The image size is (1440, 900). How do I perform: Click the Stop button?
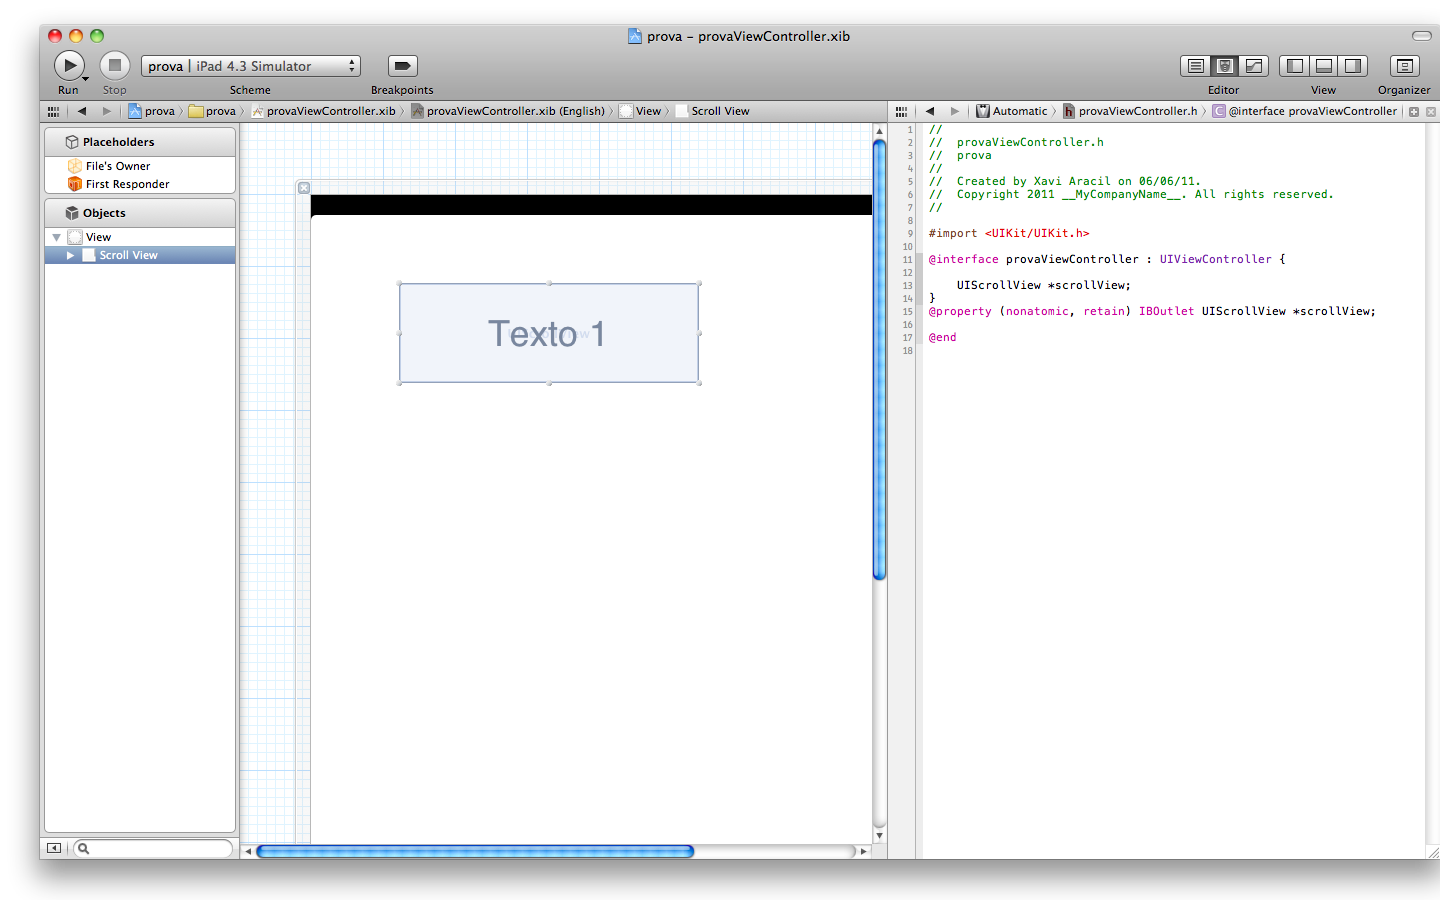115,66
